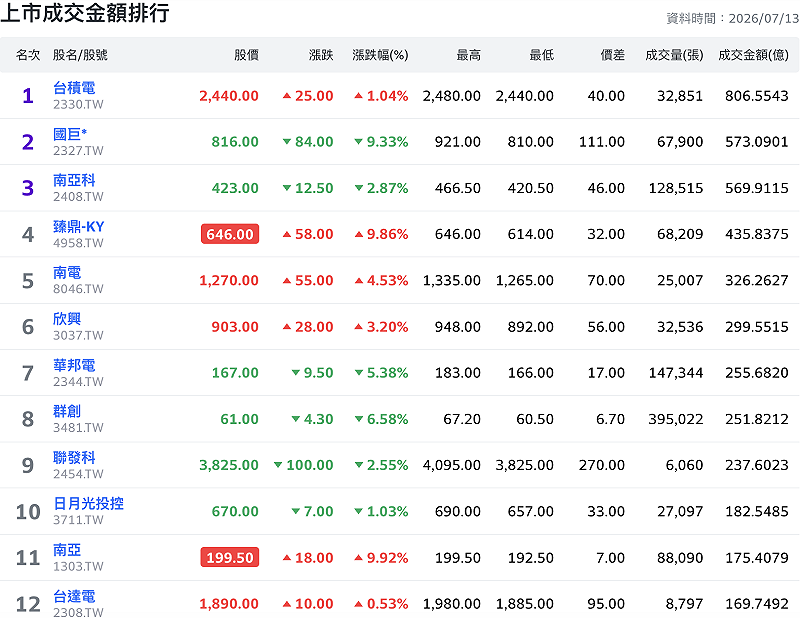The image size is (800, 618).
Task: Click the 100.00 drop of 聯發科
Action: (304, 465)
